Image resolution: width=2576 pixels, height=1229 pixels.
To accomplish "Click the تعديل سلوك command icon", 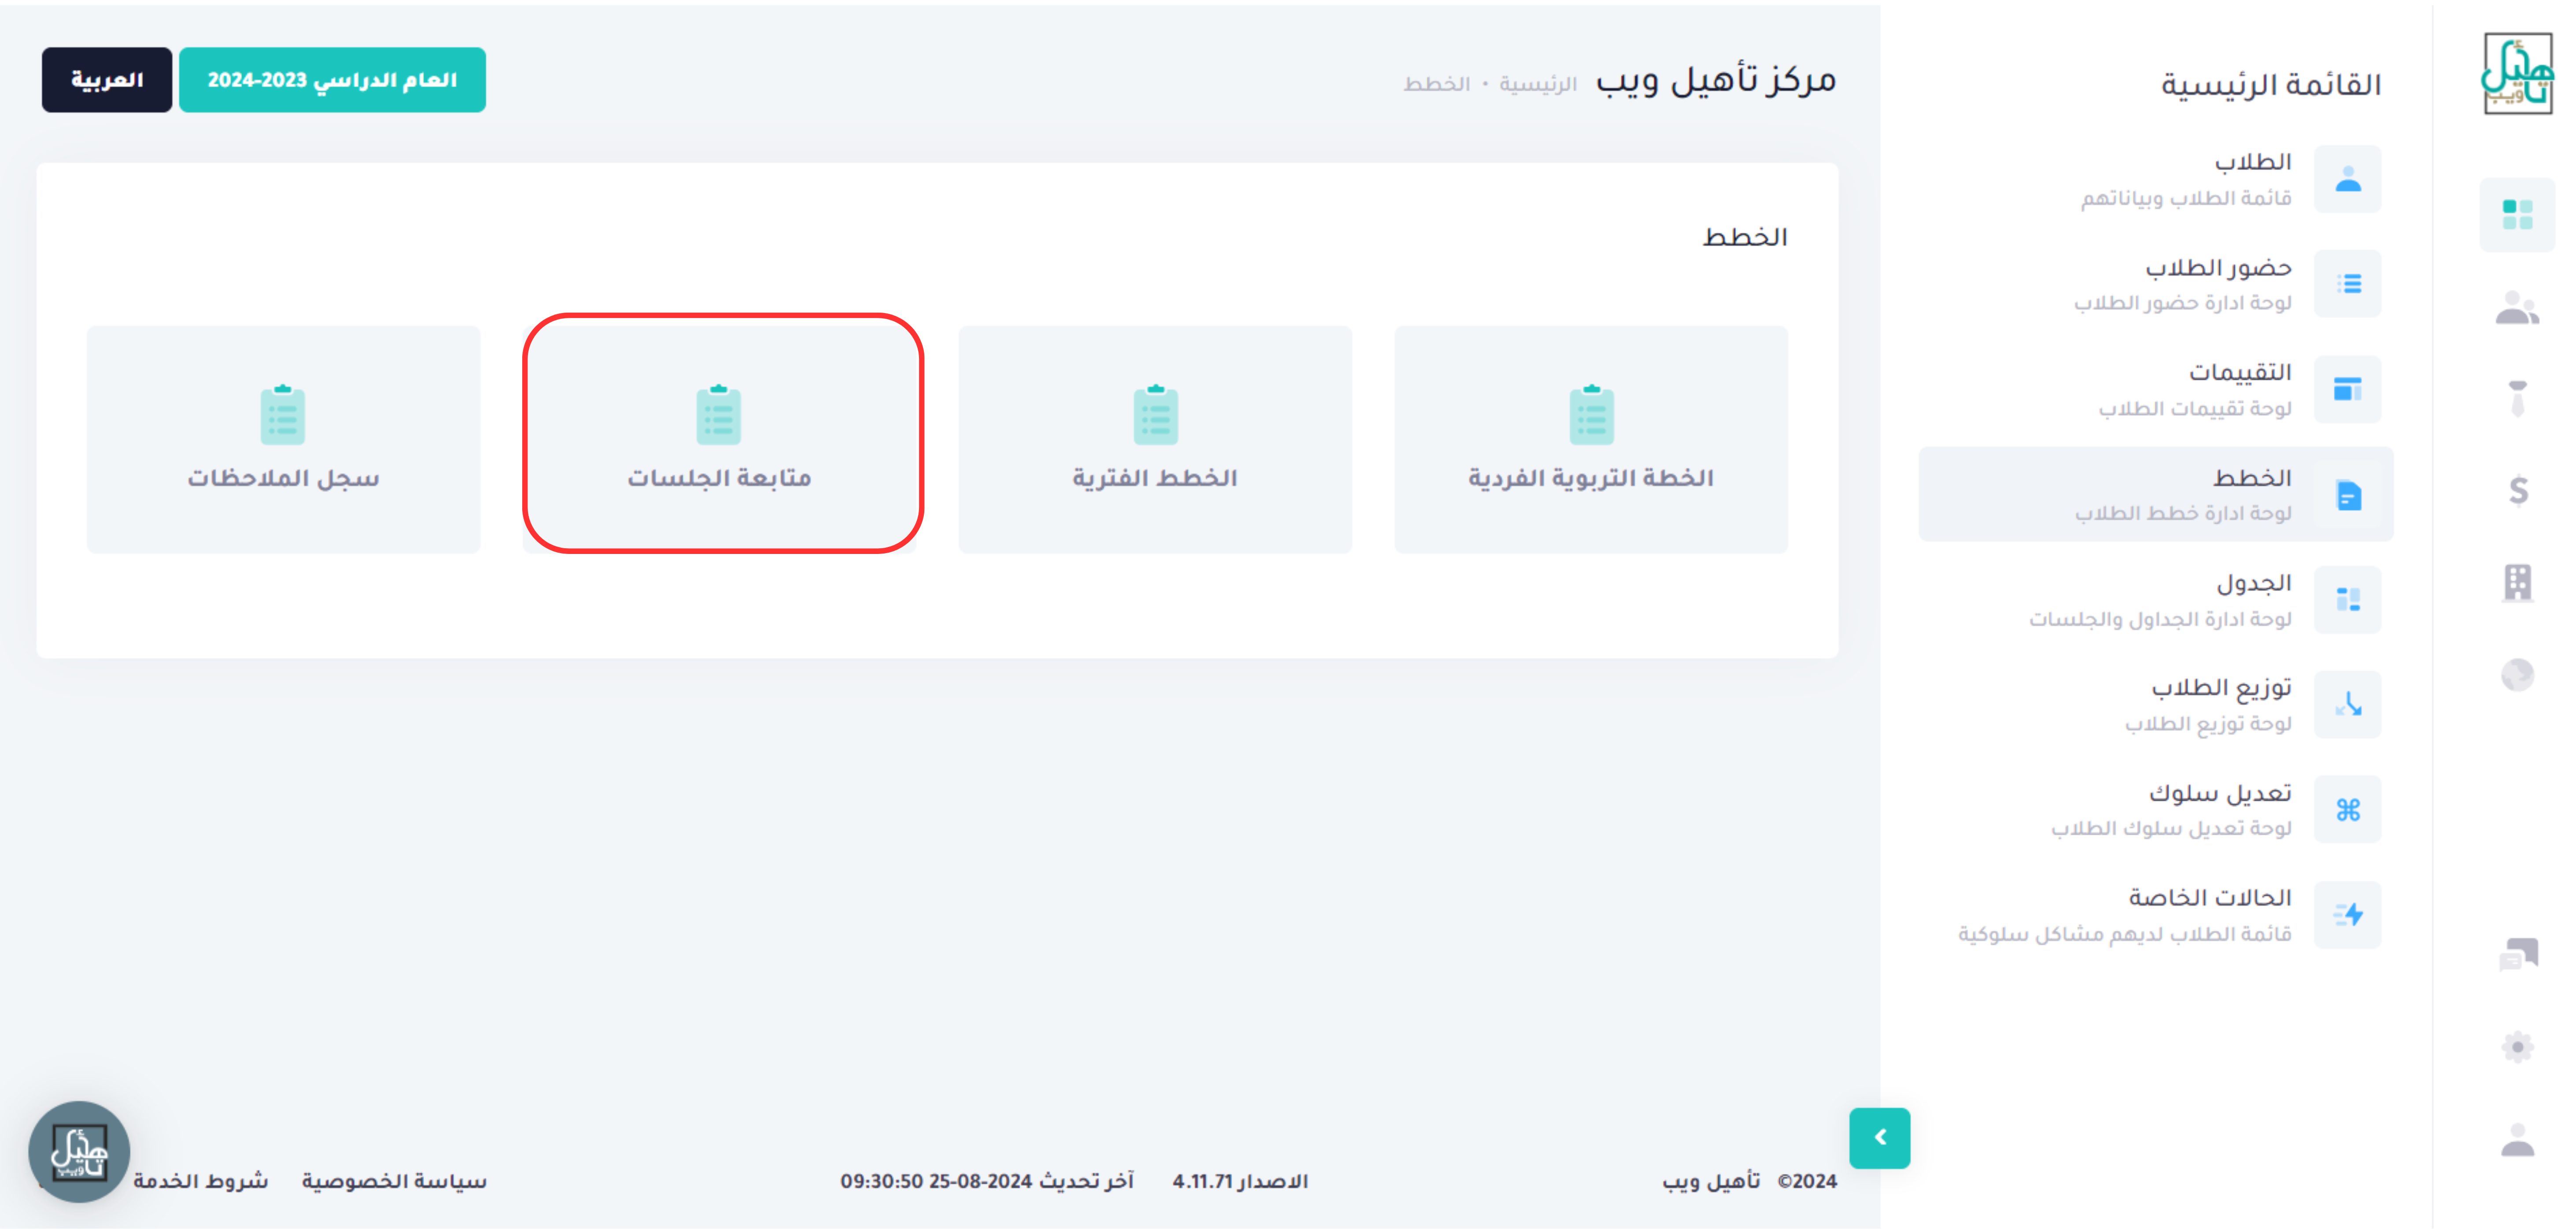I will (x=2347, y=809).
